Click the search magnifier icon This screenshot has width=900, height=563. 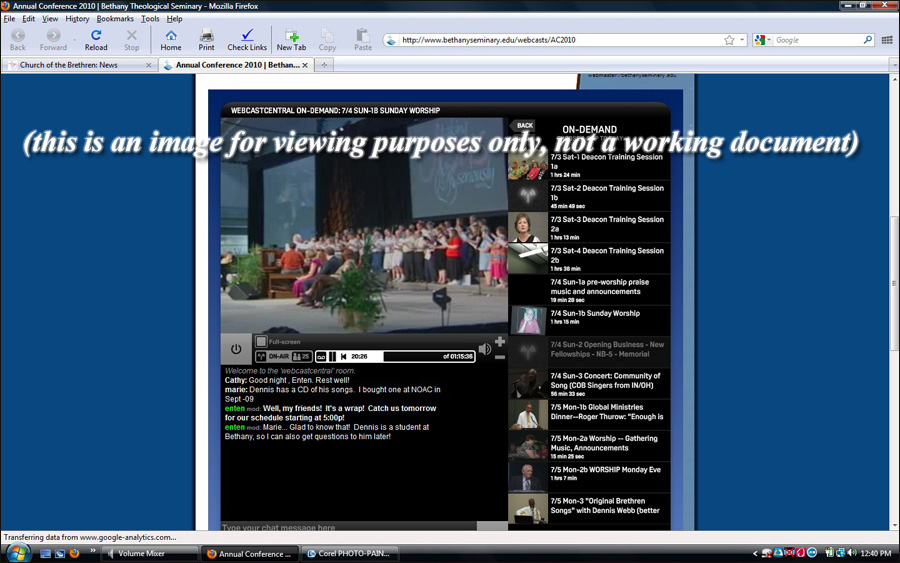tap(867, 40)
